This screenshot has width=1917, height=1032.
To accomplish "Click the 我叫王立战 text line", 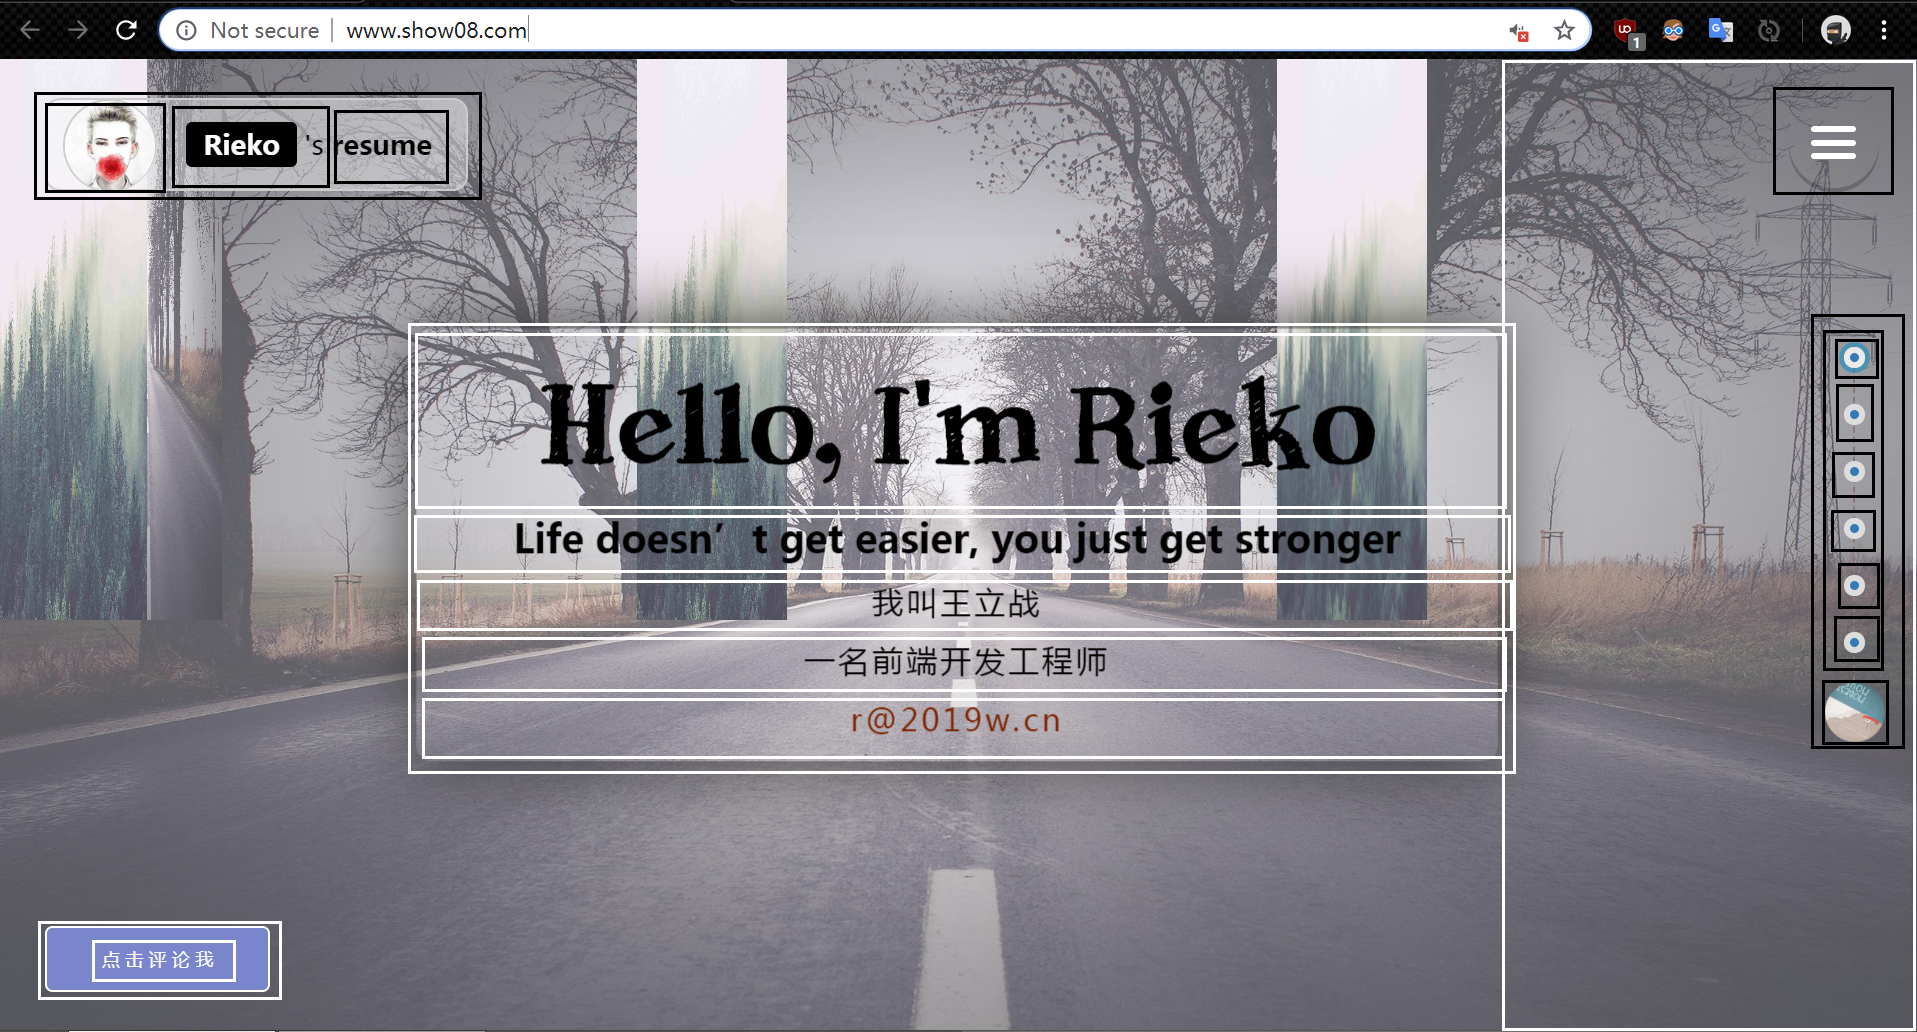I will [956, 604].
